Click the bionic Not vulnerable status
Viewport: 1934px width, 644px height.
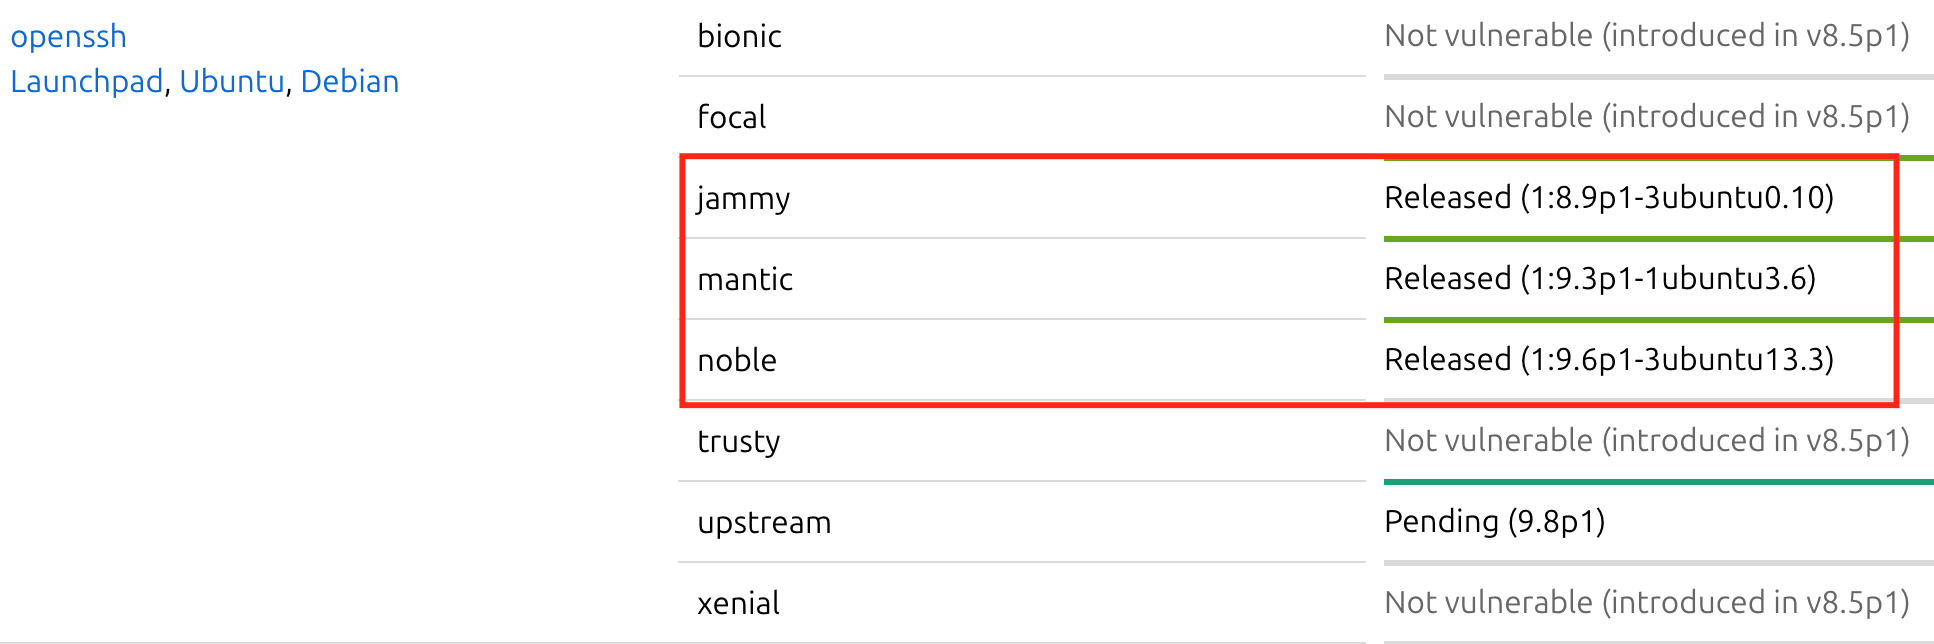[1646, 36]
